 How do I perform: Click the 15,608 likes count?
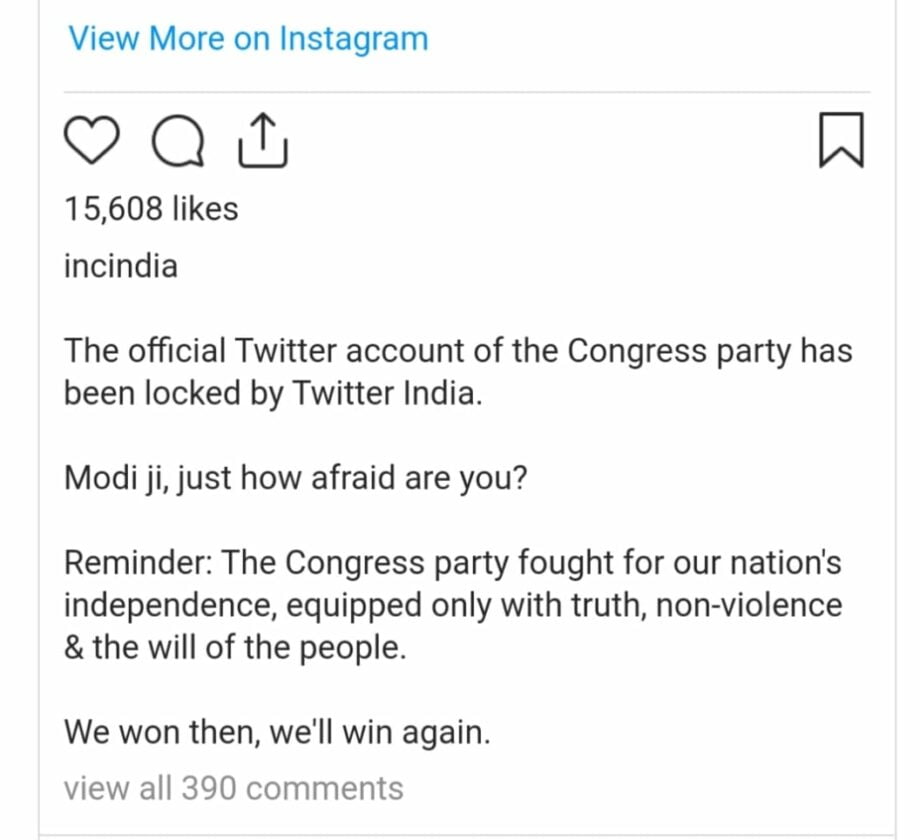pos(151,209)
